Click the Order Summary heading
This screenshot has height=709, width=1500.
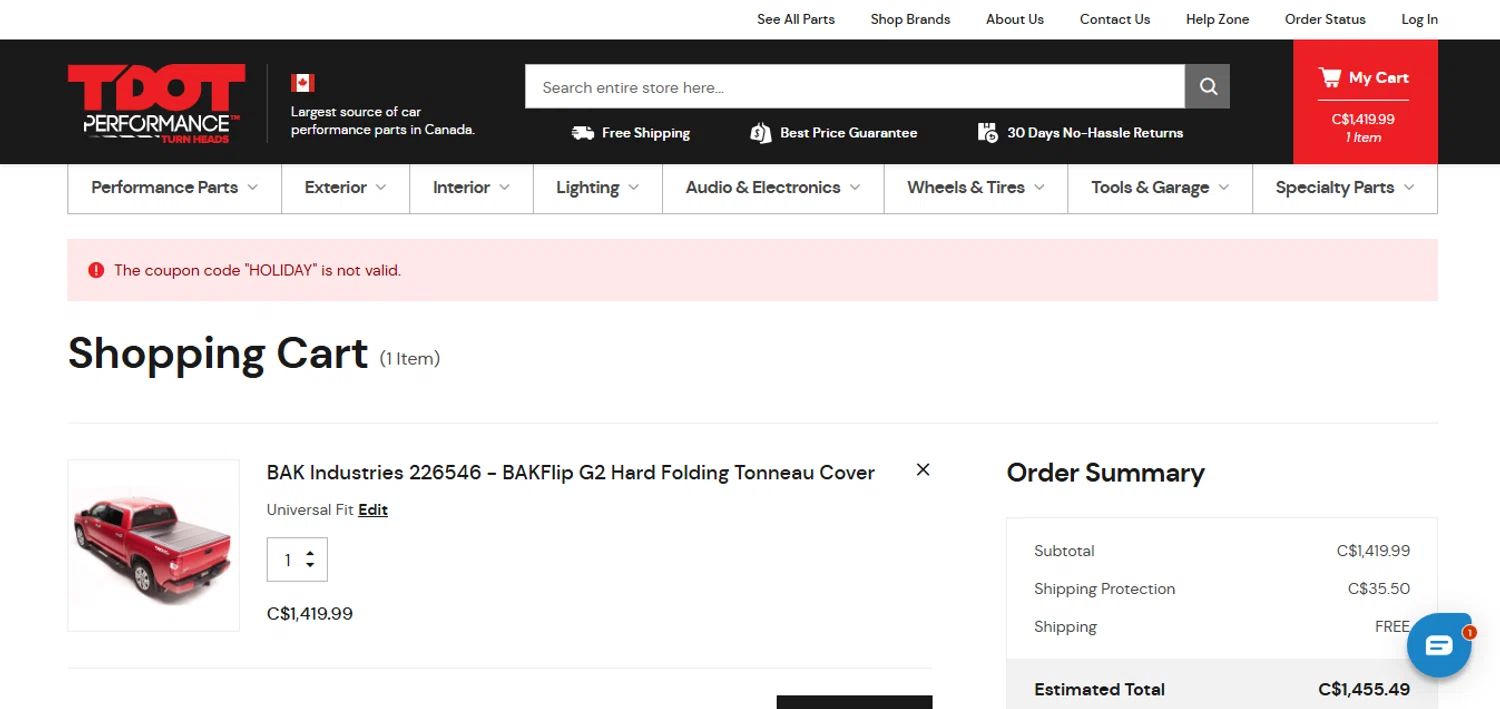click(x=1105, y=473)
